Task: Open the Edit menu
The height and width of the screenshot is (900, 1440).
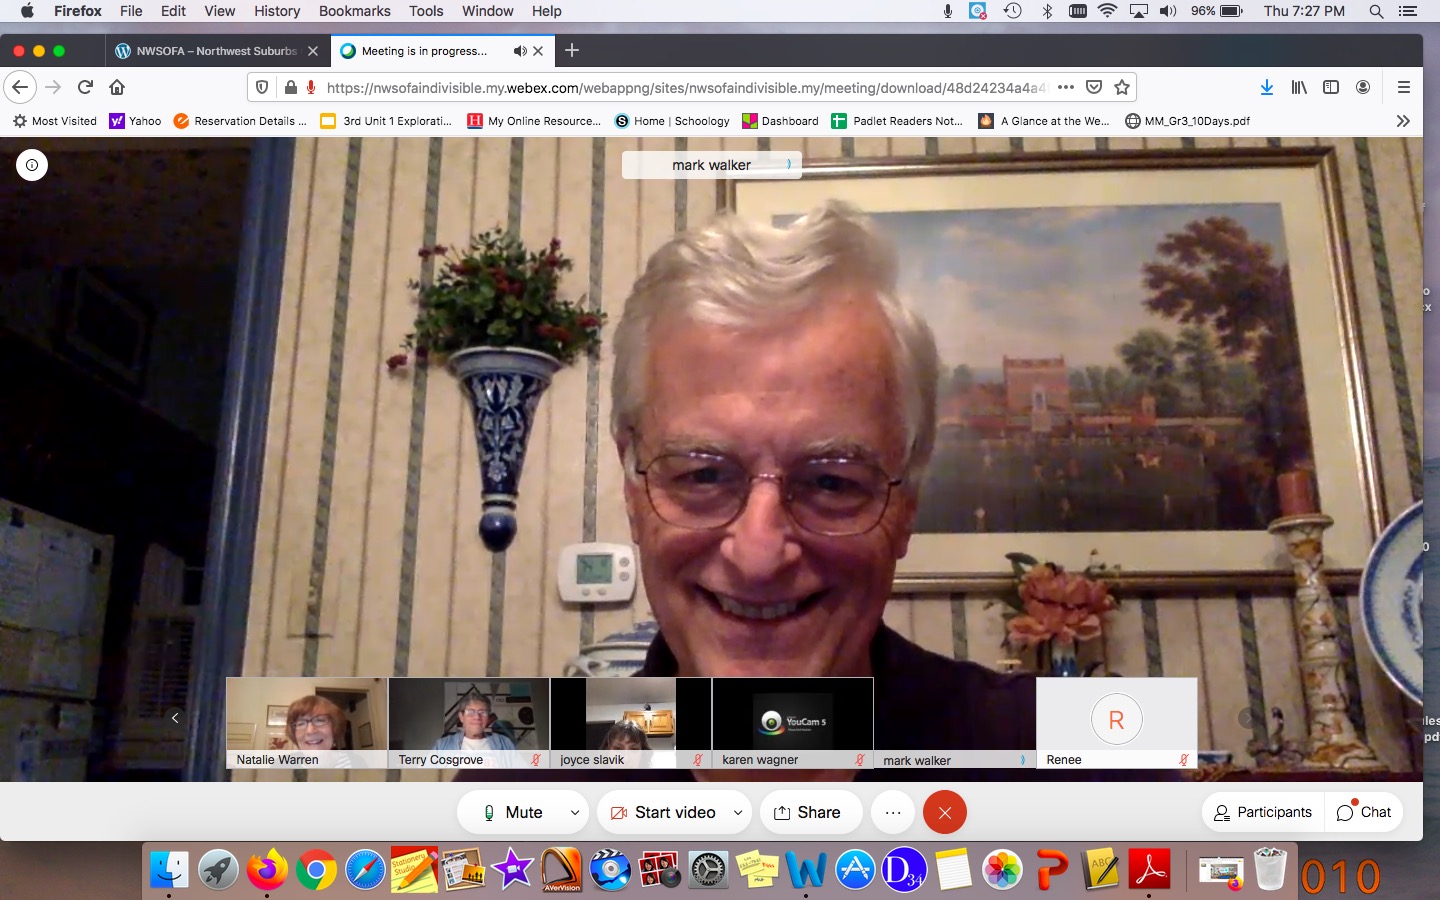Action: [x=173, y=11]
